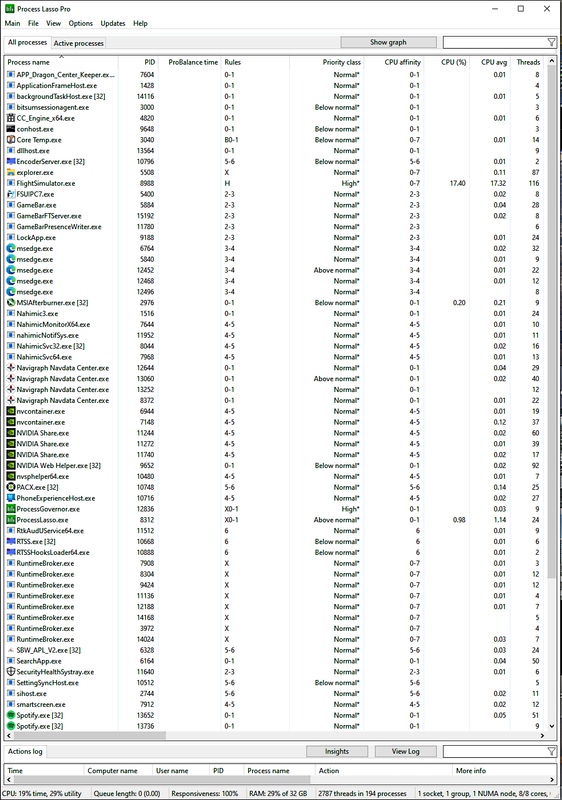Sort by the PID column header
The width and height of the screenshot is (562, 800).
pos(138,62)
